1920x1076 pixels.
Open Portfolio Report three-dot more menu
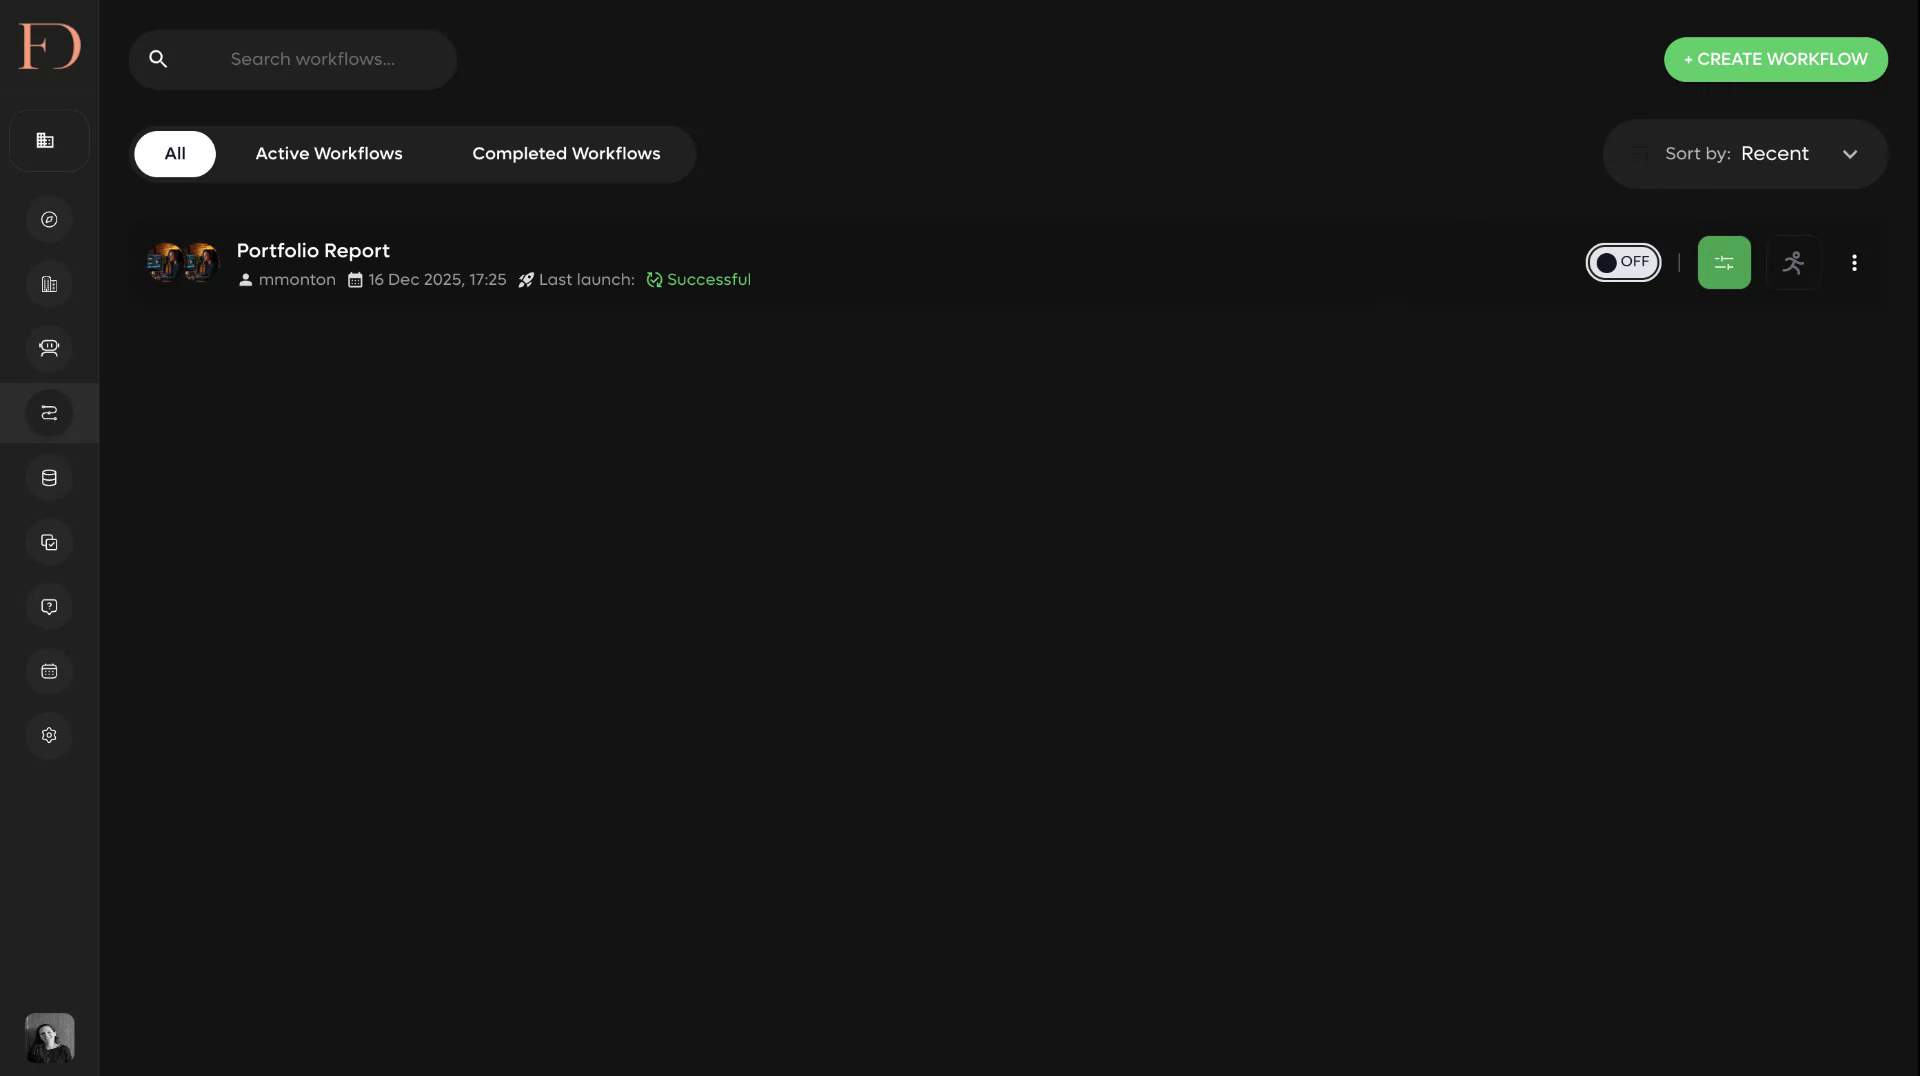[x=1854, y=262]
